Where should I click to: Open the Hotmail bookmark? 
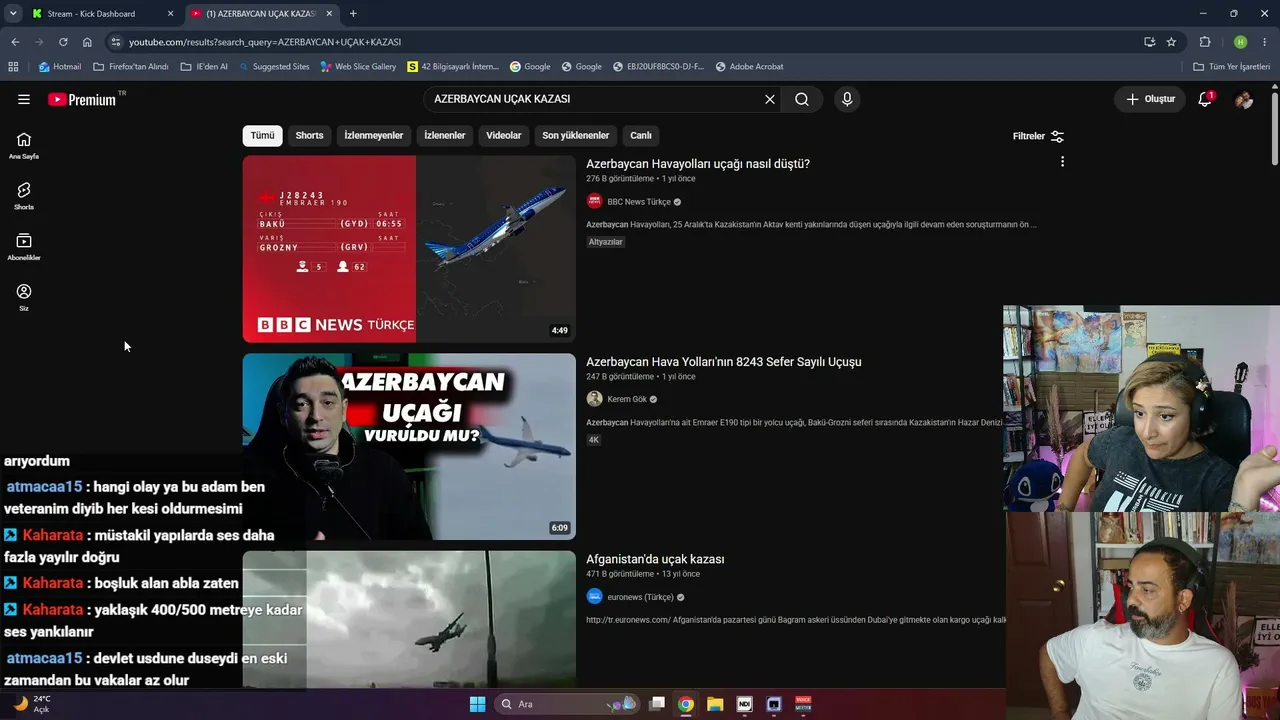tap(60, 67)
